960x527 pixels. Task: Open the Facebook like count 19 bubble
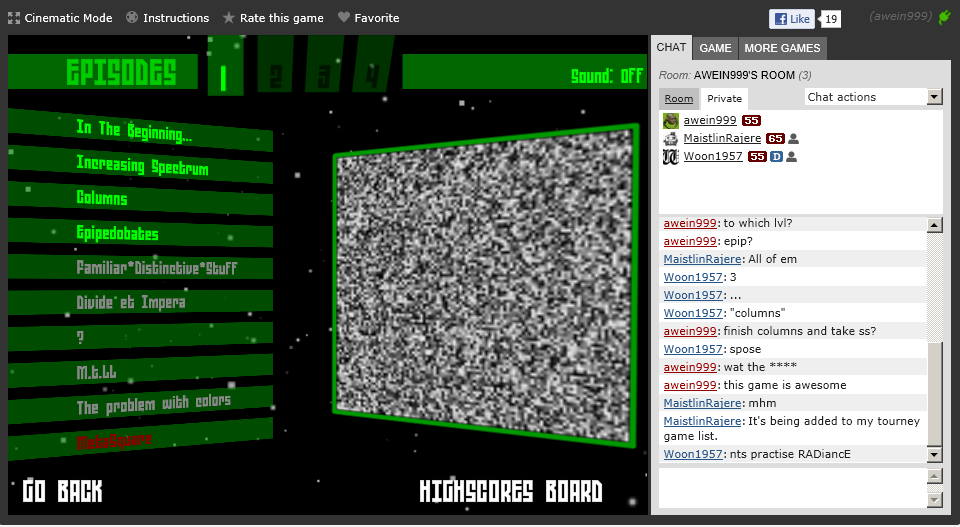coord(830,19)
